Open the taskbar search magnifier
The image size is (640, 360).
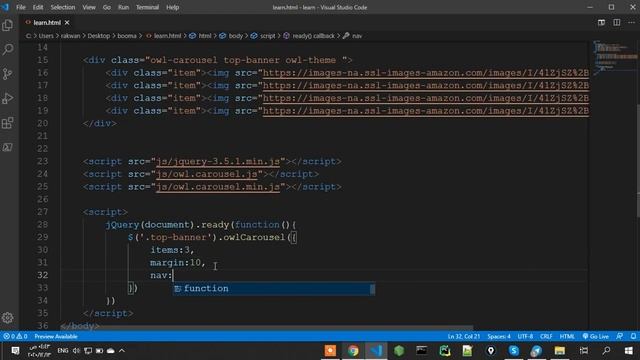point(606,351)
